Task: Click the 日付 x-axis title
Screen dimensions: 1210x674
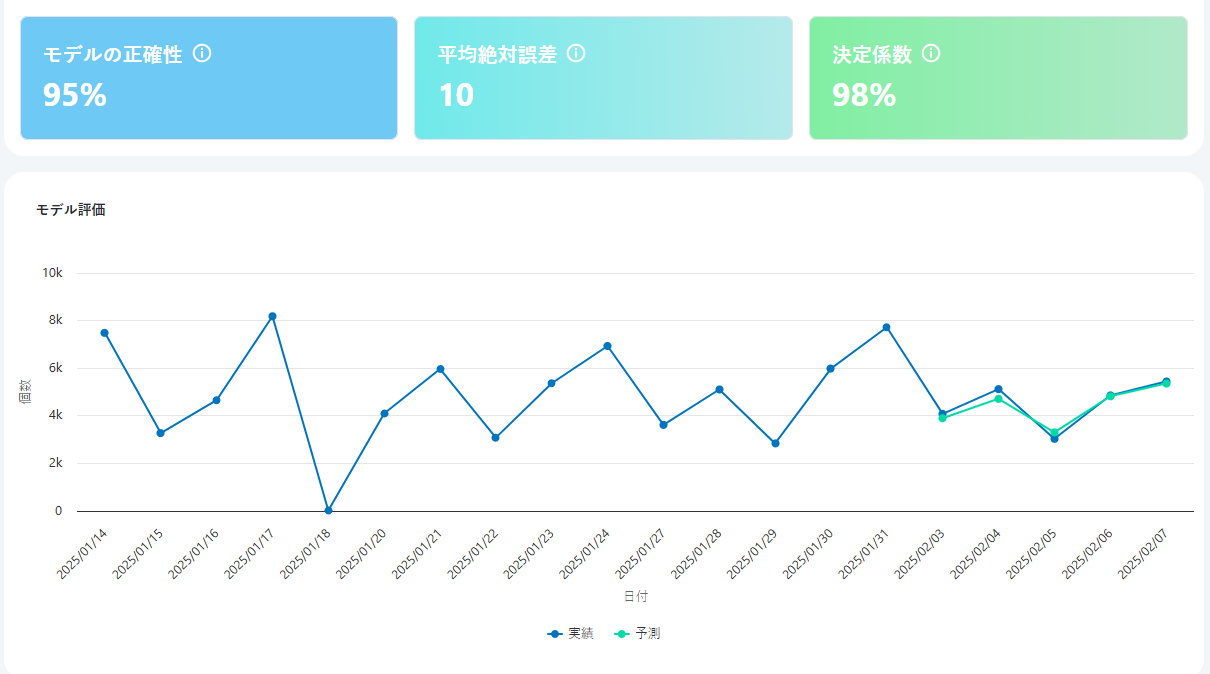Action: [635, 596]
